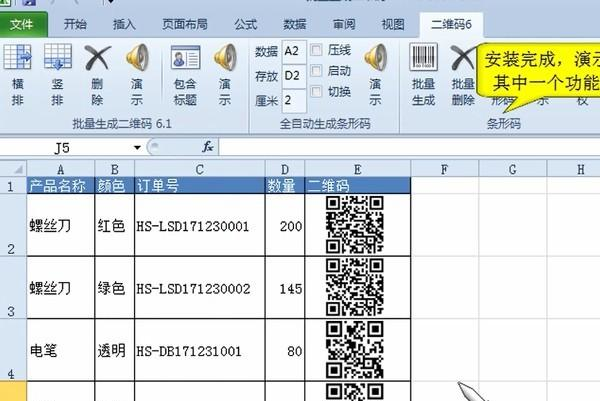Click the 数量 header cell
This screenshot has height=401, width=600.
click(285, 186)
